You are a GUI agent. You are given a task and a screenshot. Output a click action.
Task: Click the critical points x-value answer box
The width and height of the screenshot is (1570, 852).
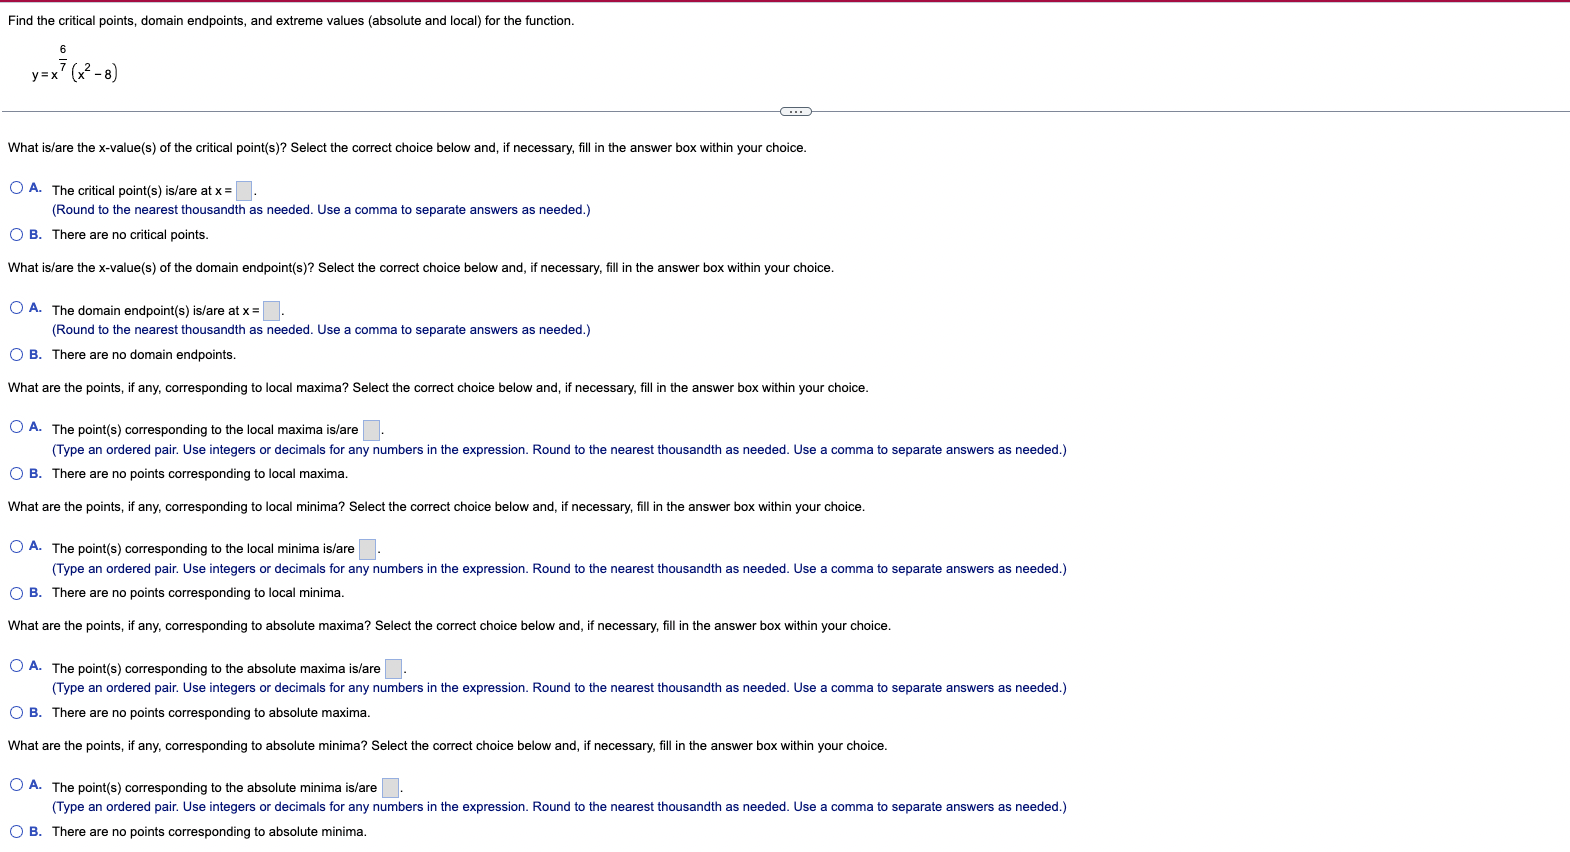coord(244,191)
